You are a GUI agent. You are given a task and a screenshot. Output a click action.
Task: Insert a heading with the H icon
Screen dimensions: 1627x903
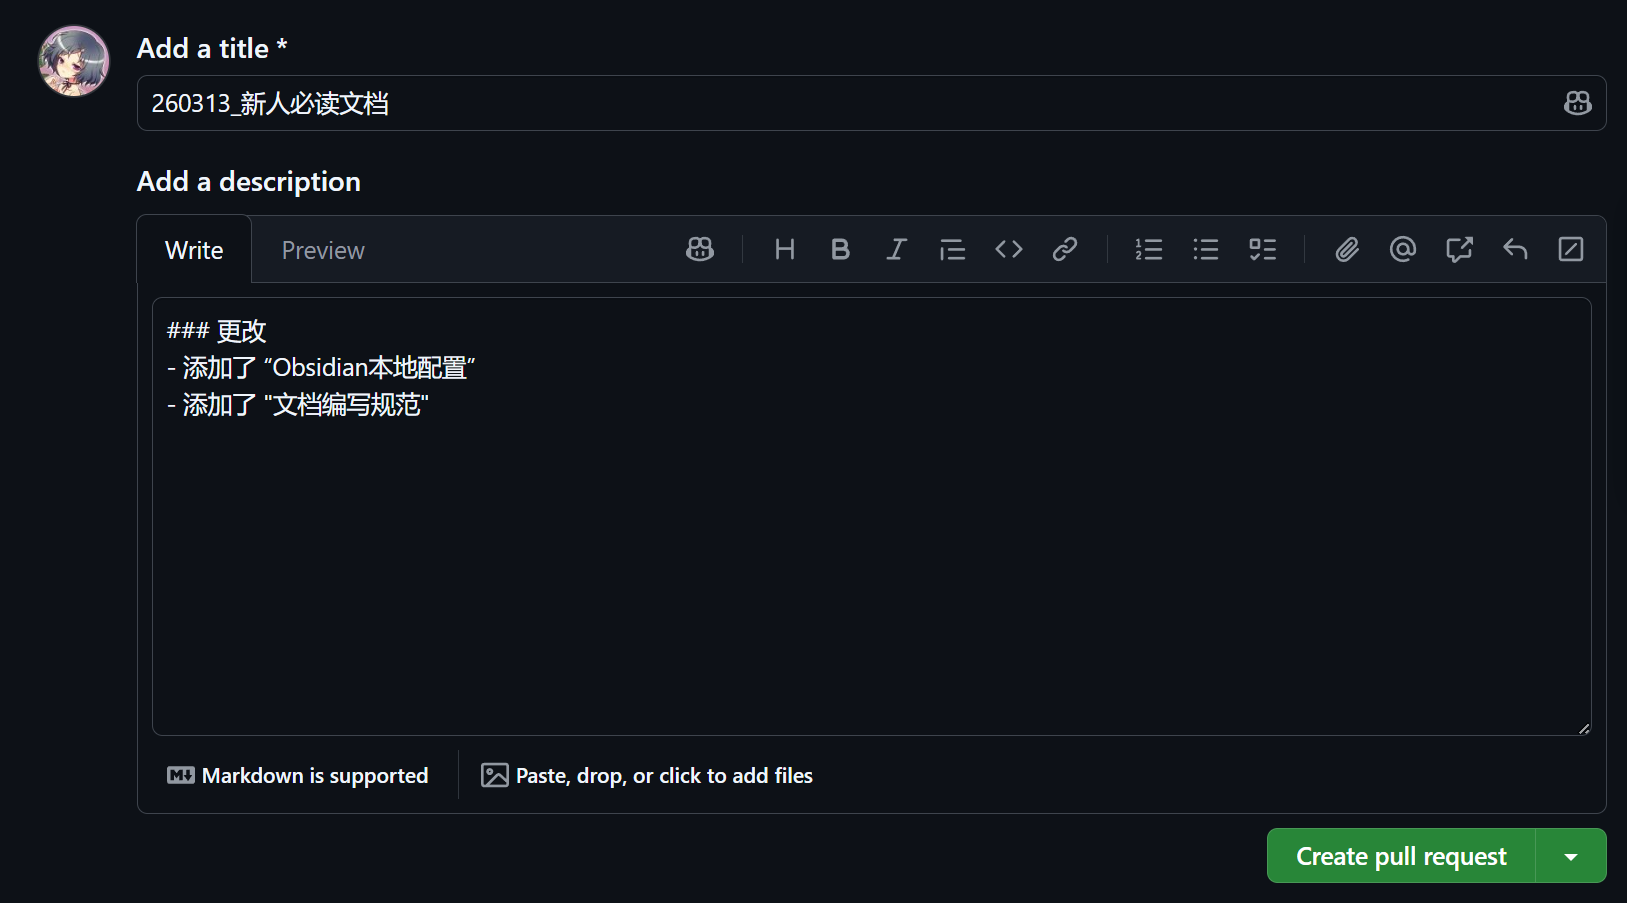click(785, 249)
